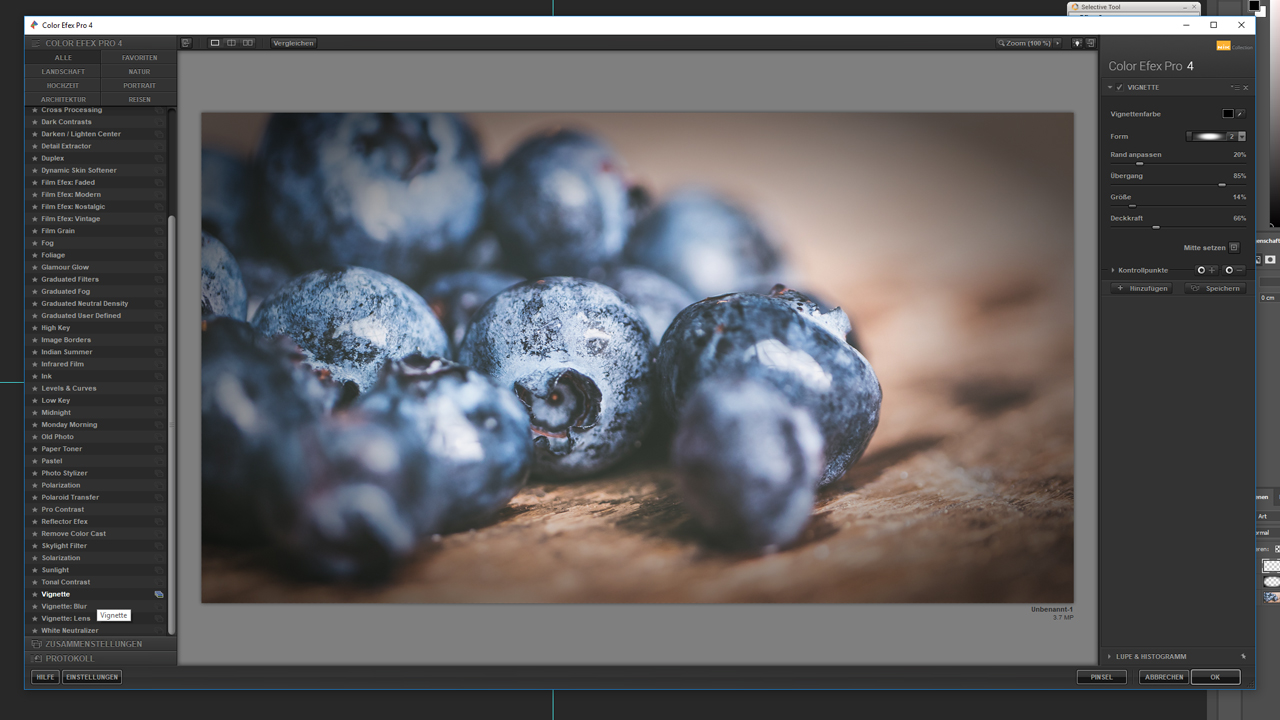The width and height of the screenshot is (1280, 720).
Task: Open presets icon of Dark Contrasts filter
Action: [159, 122]
